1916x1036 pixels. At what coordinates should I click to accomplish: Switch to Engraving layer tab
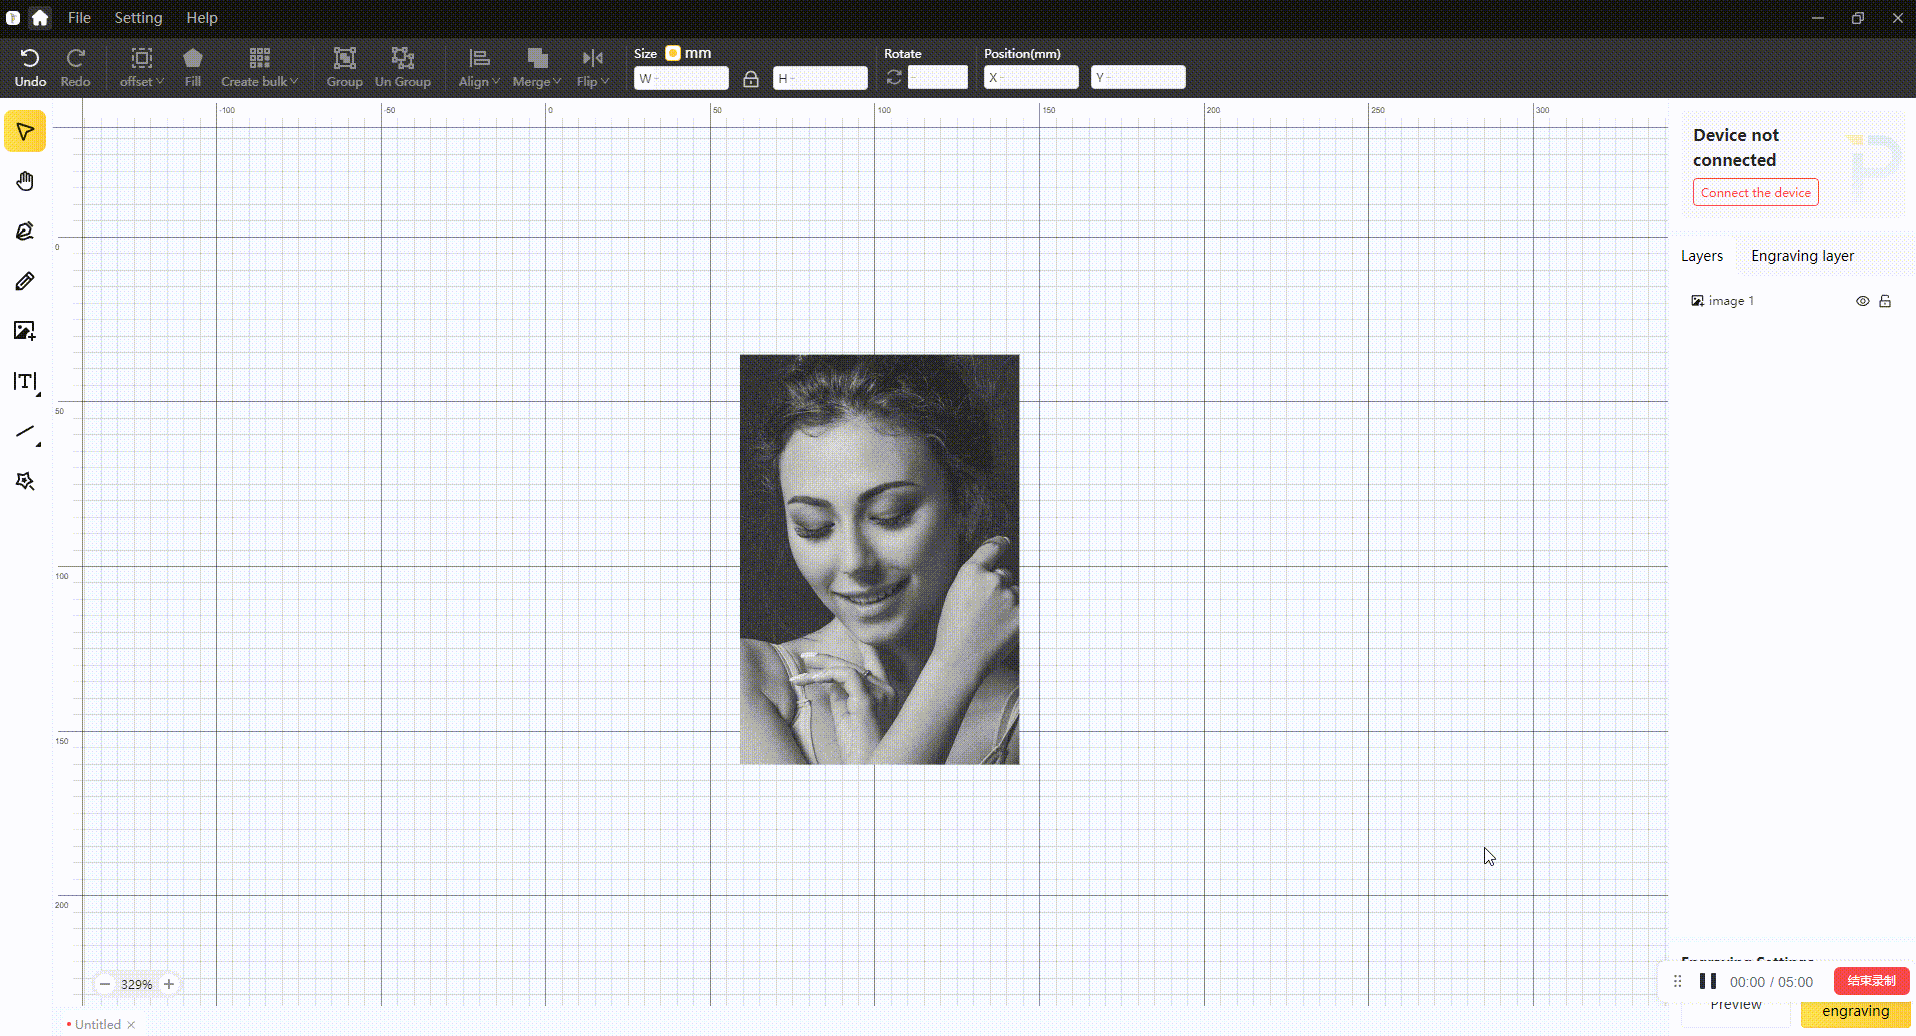pos(1802,256)
